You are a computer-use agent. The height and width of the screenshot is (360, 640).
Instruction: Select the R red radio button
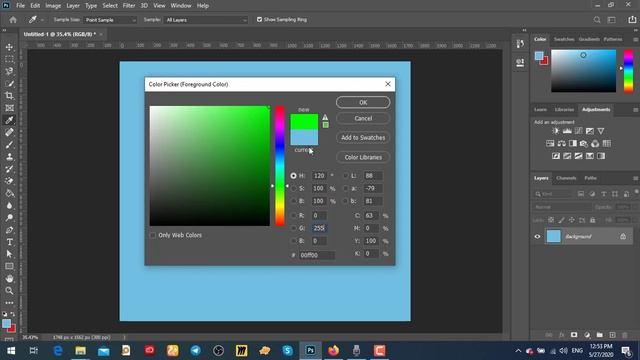coord(293,215)
